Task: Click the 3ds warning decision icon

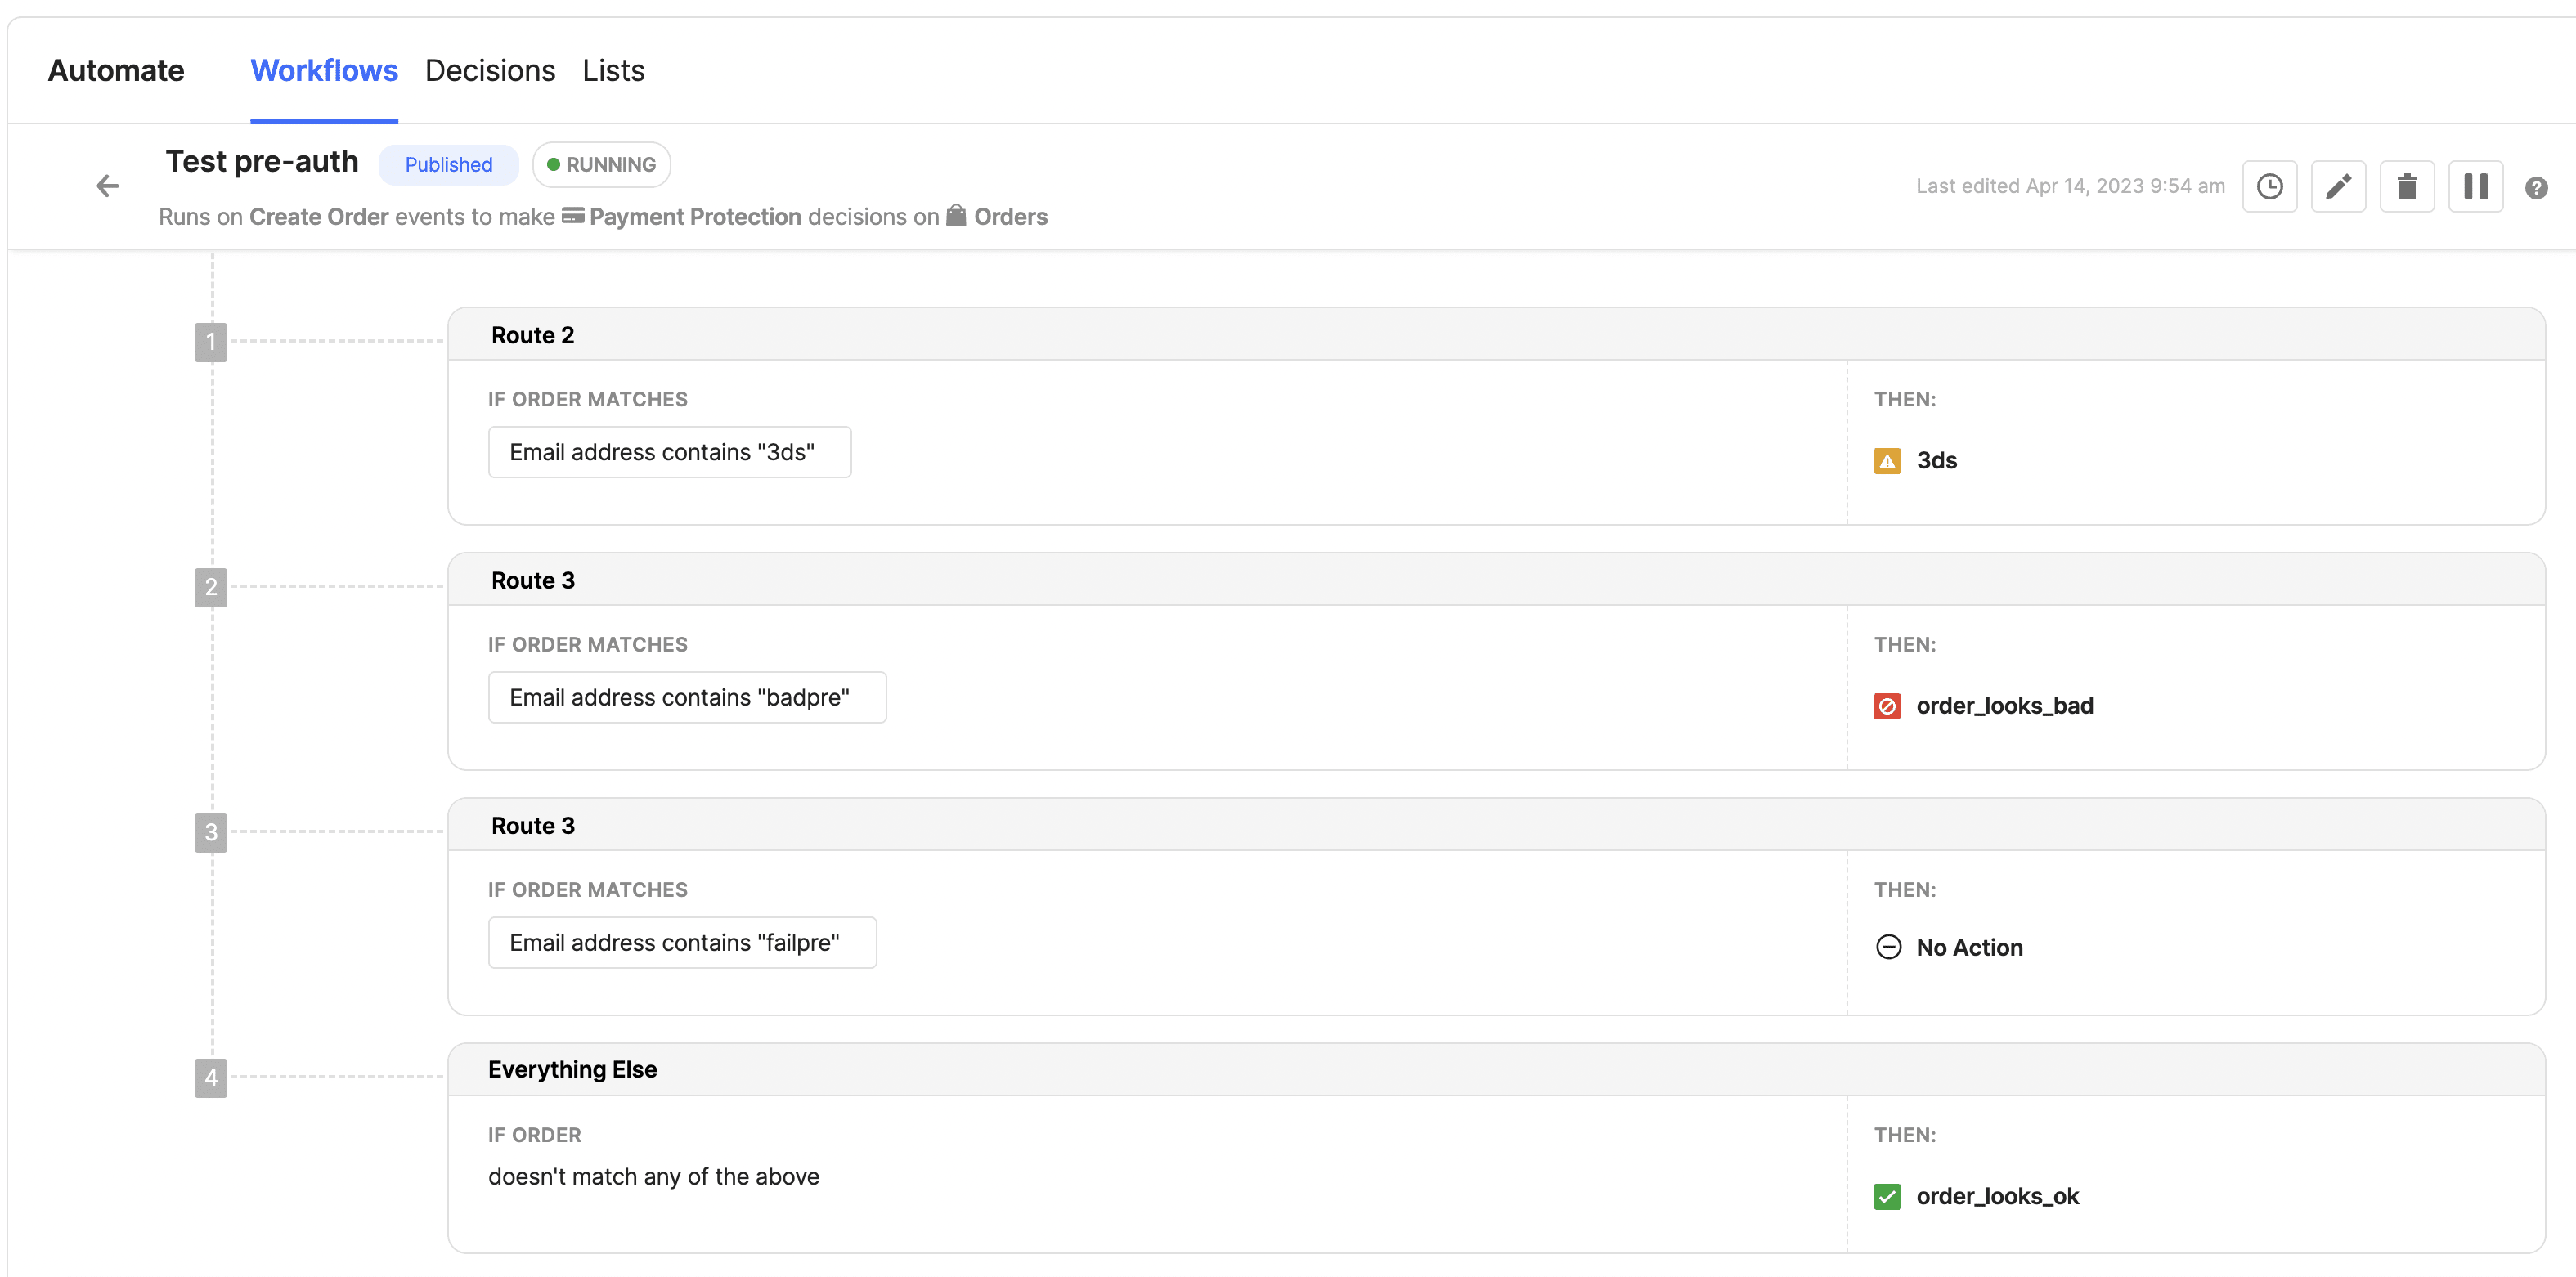Action: (1887, 461)
